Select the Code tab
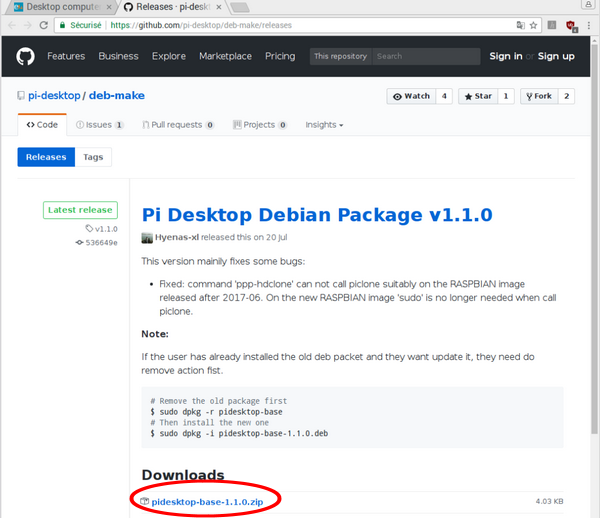The width and height of the screenshot is (600, 518). pyautogui.click(x=42, y=125)
